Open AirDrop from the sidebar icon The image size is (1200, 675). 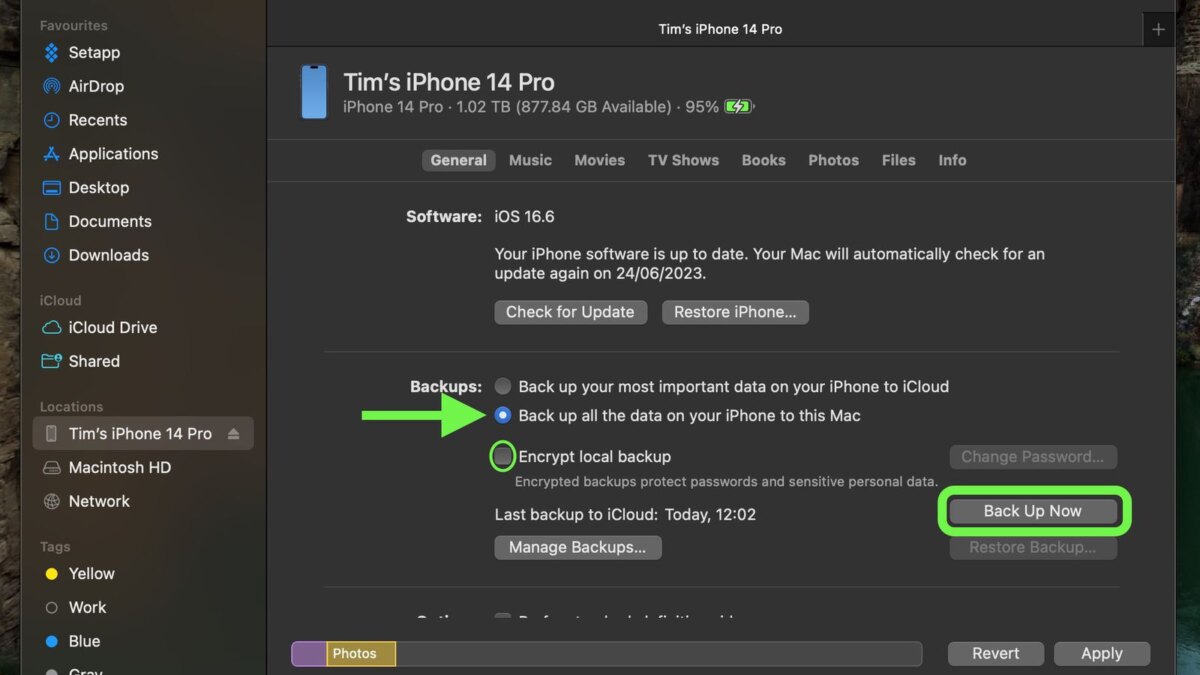(51, 86)
